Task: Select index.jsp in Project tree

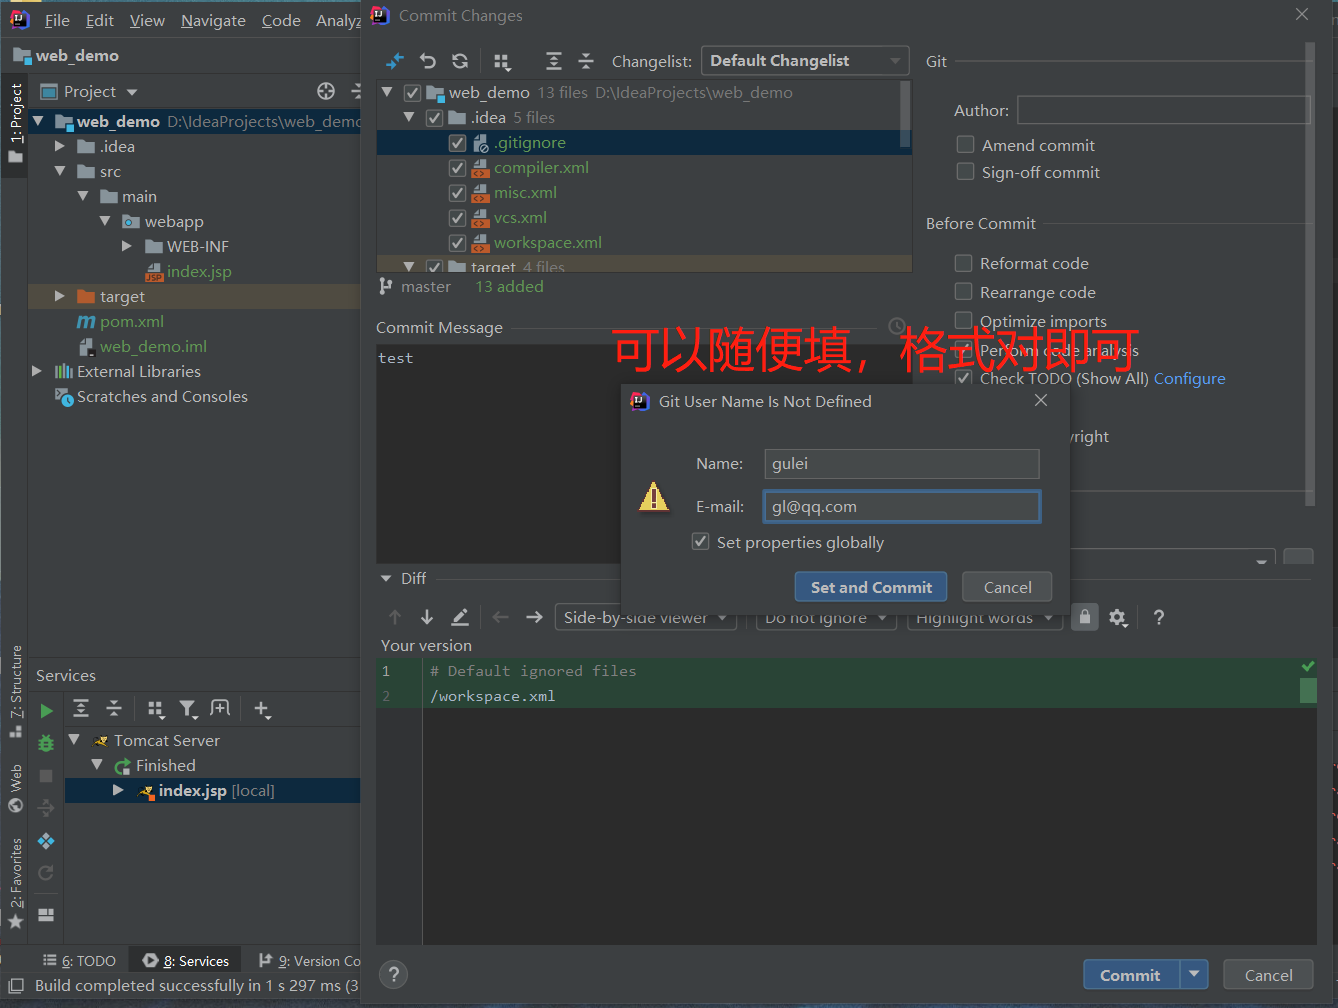Action: (199, 271)
